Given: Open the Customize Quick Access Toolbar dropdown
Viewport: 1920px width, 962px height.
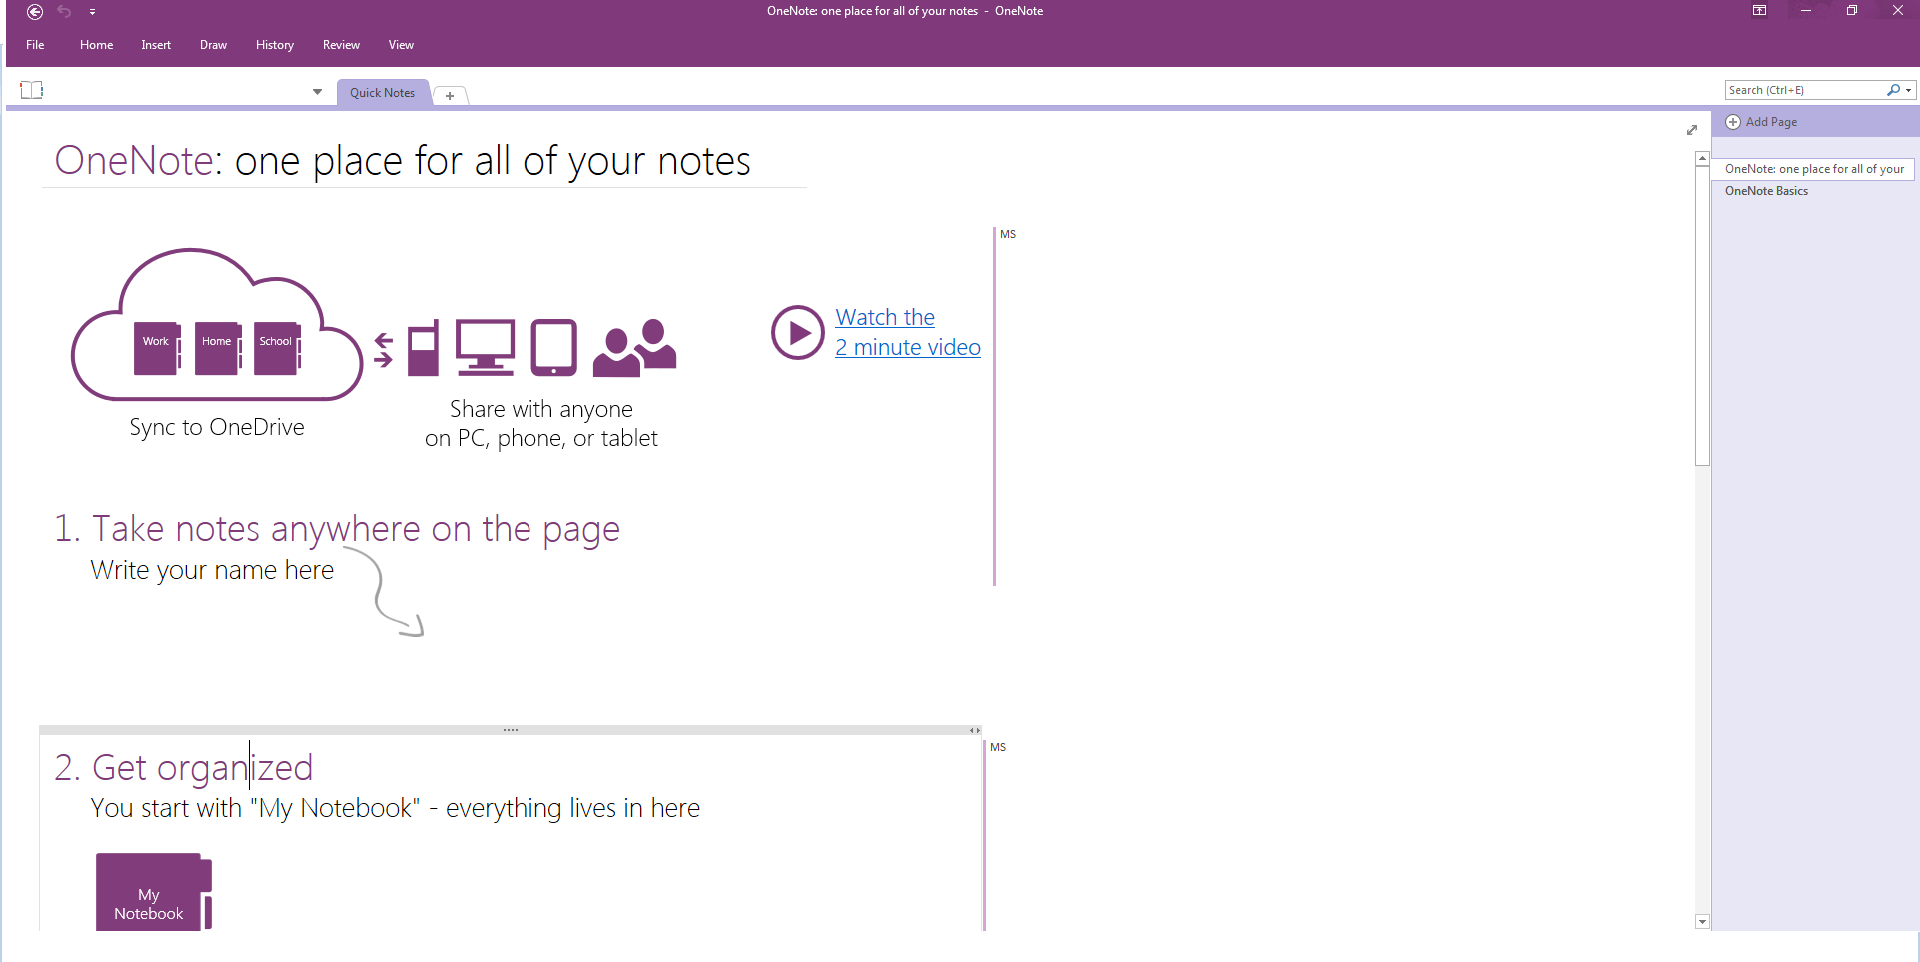Looking at the screenshot, I should pos(92,12).
